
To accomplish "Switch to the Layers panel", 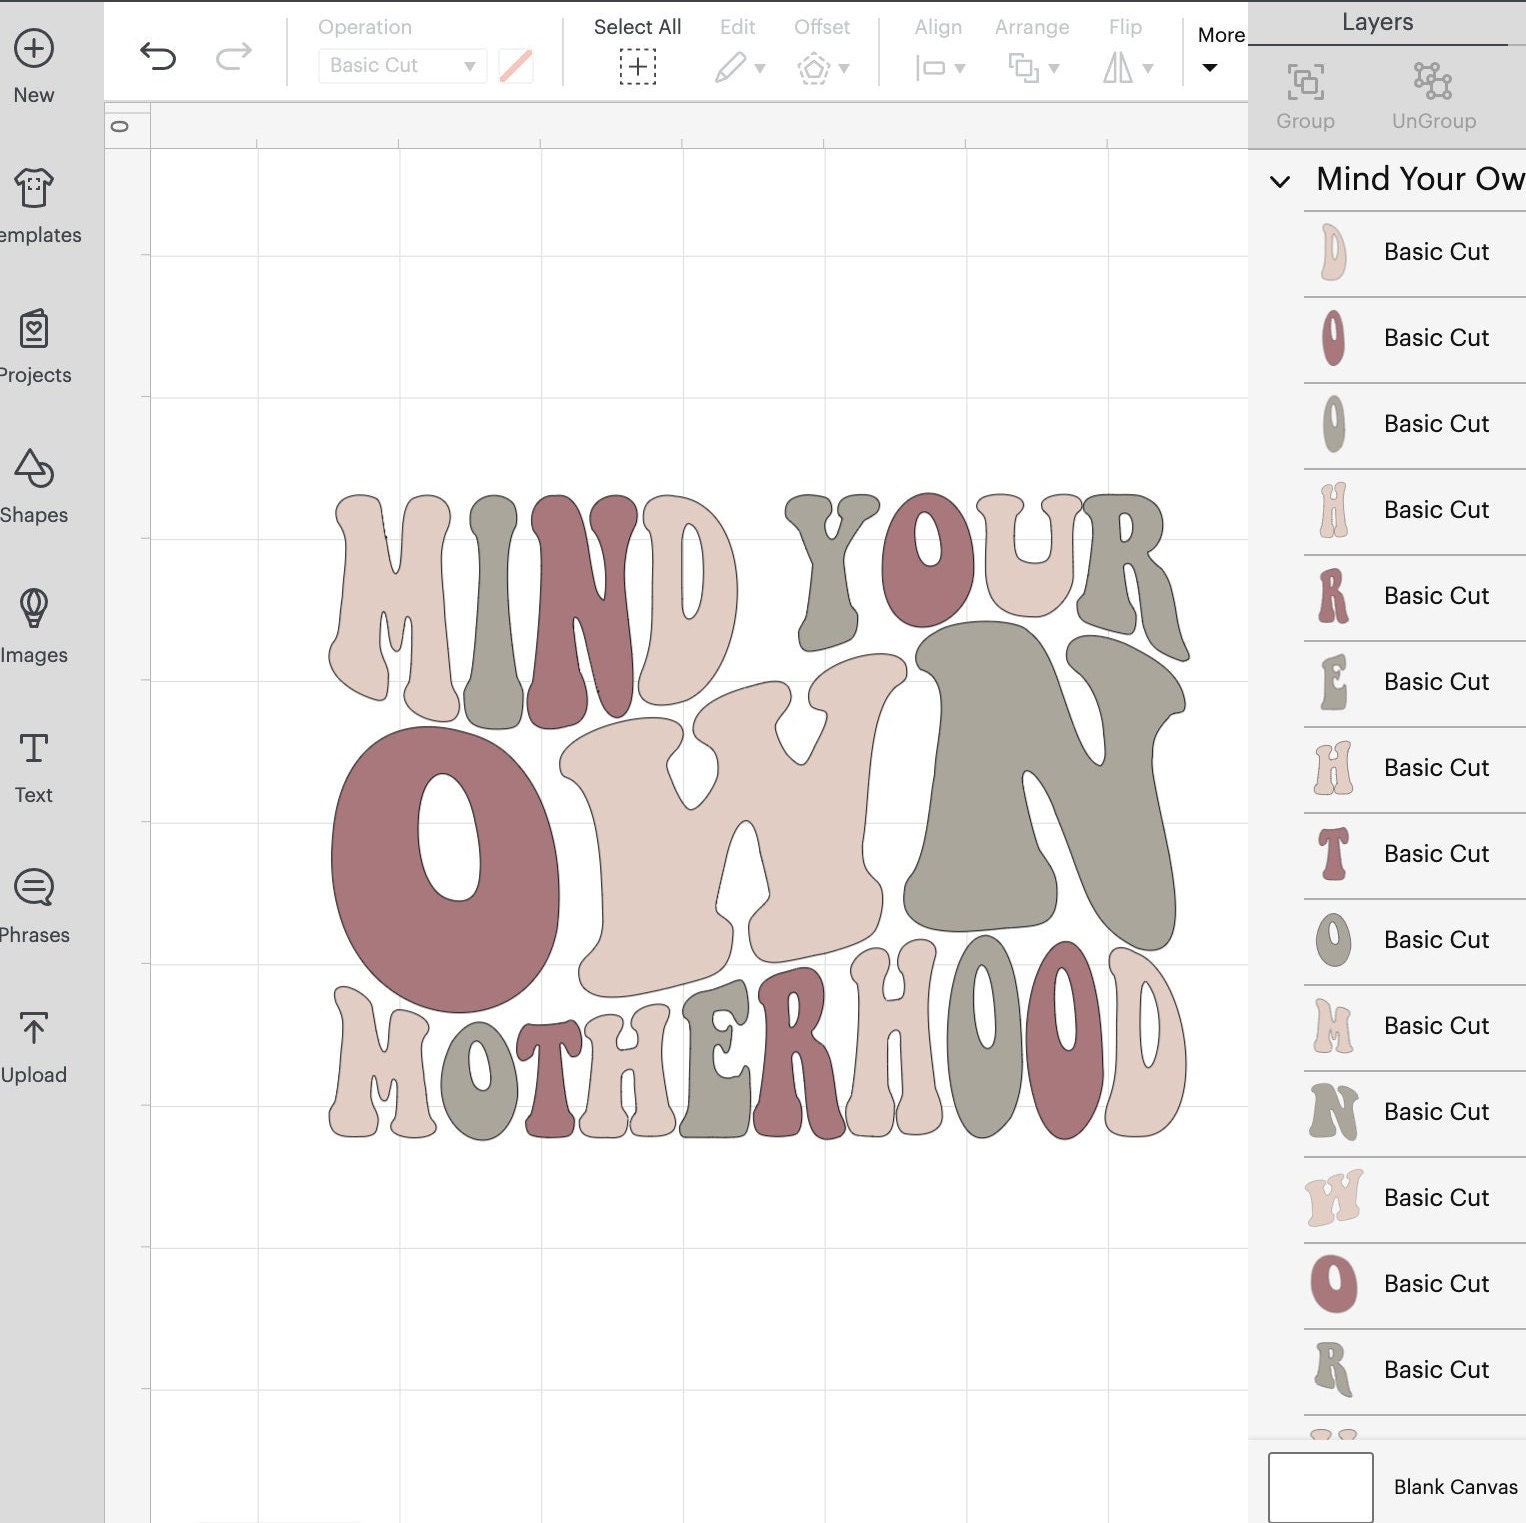I will coord(1378,21).
